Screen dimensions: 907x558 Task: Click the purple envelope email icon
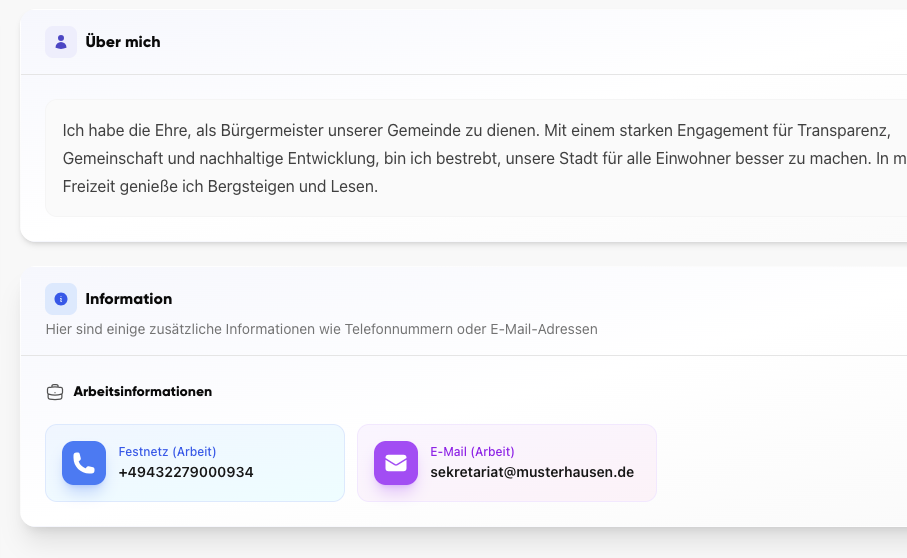click(396, 463)
